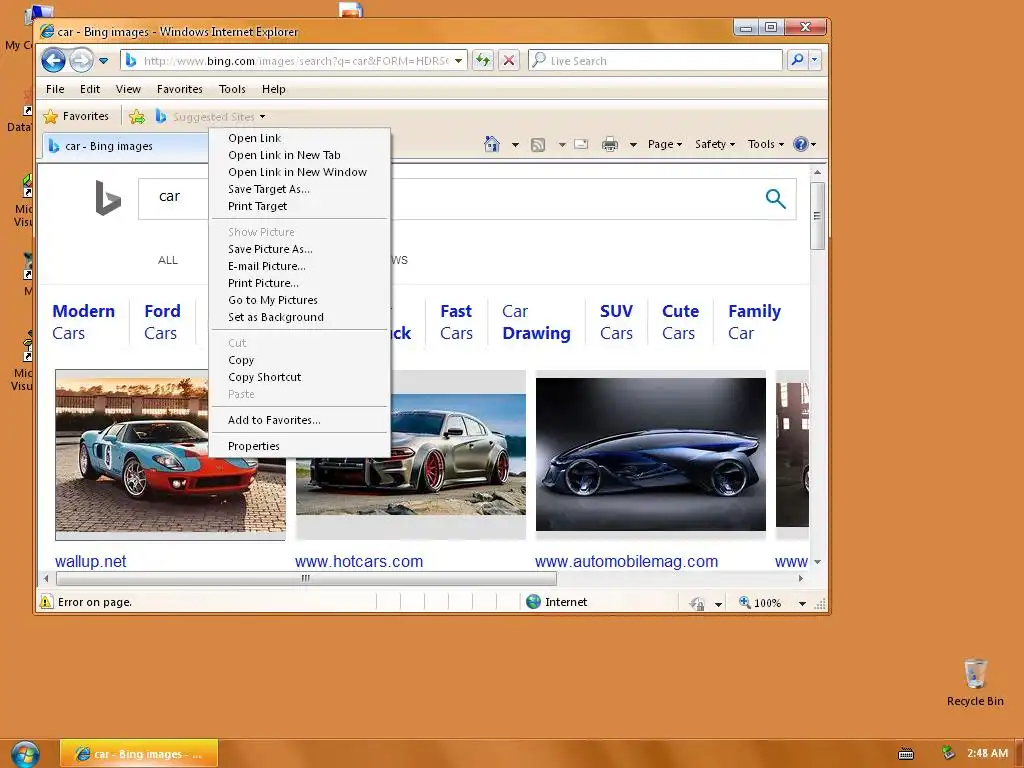Click the Bing search magnifier icon
Image resolution: width=1024 pixels, height=768 pixels.
[775, 199]
